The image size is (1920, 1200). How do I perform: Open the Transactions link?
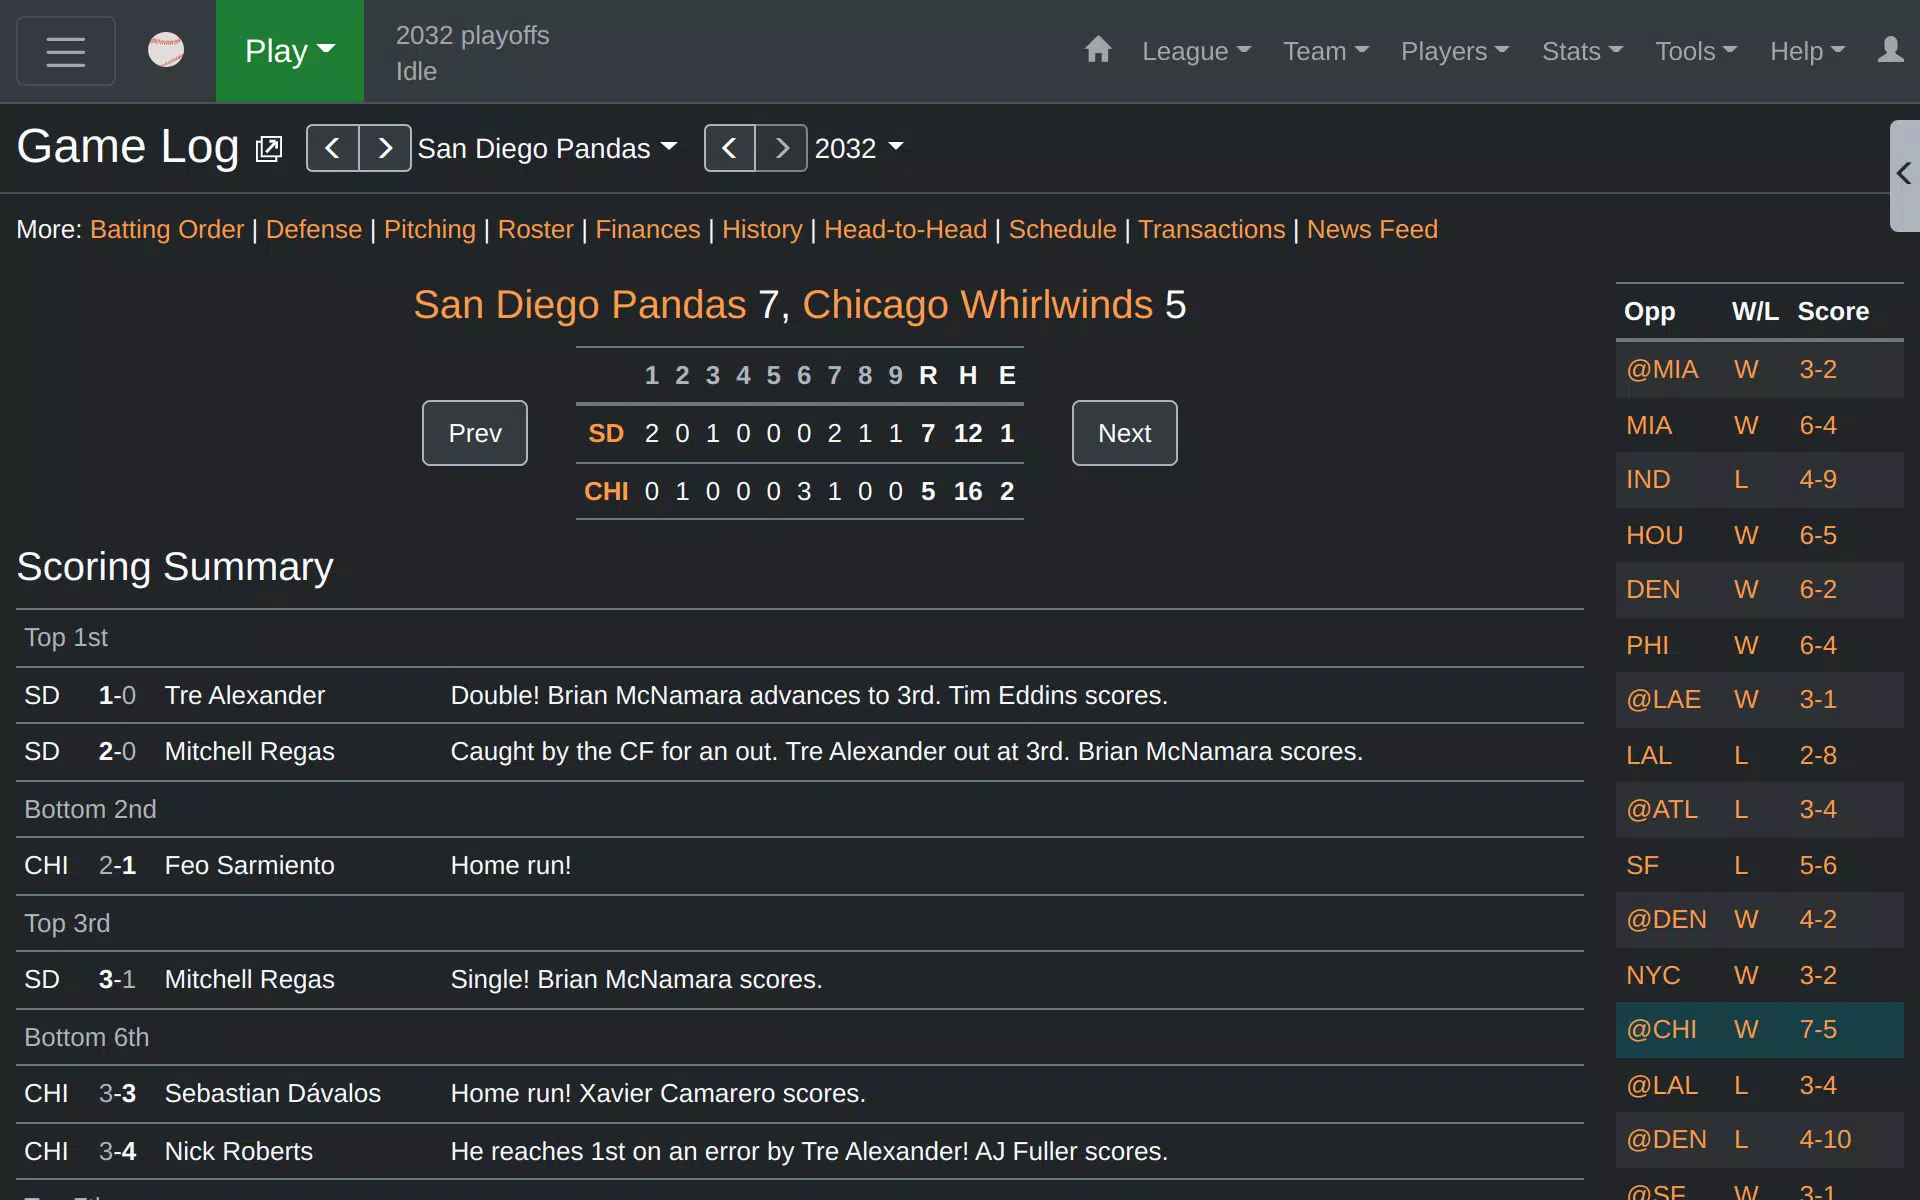[x=1211, y=229]
